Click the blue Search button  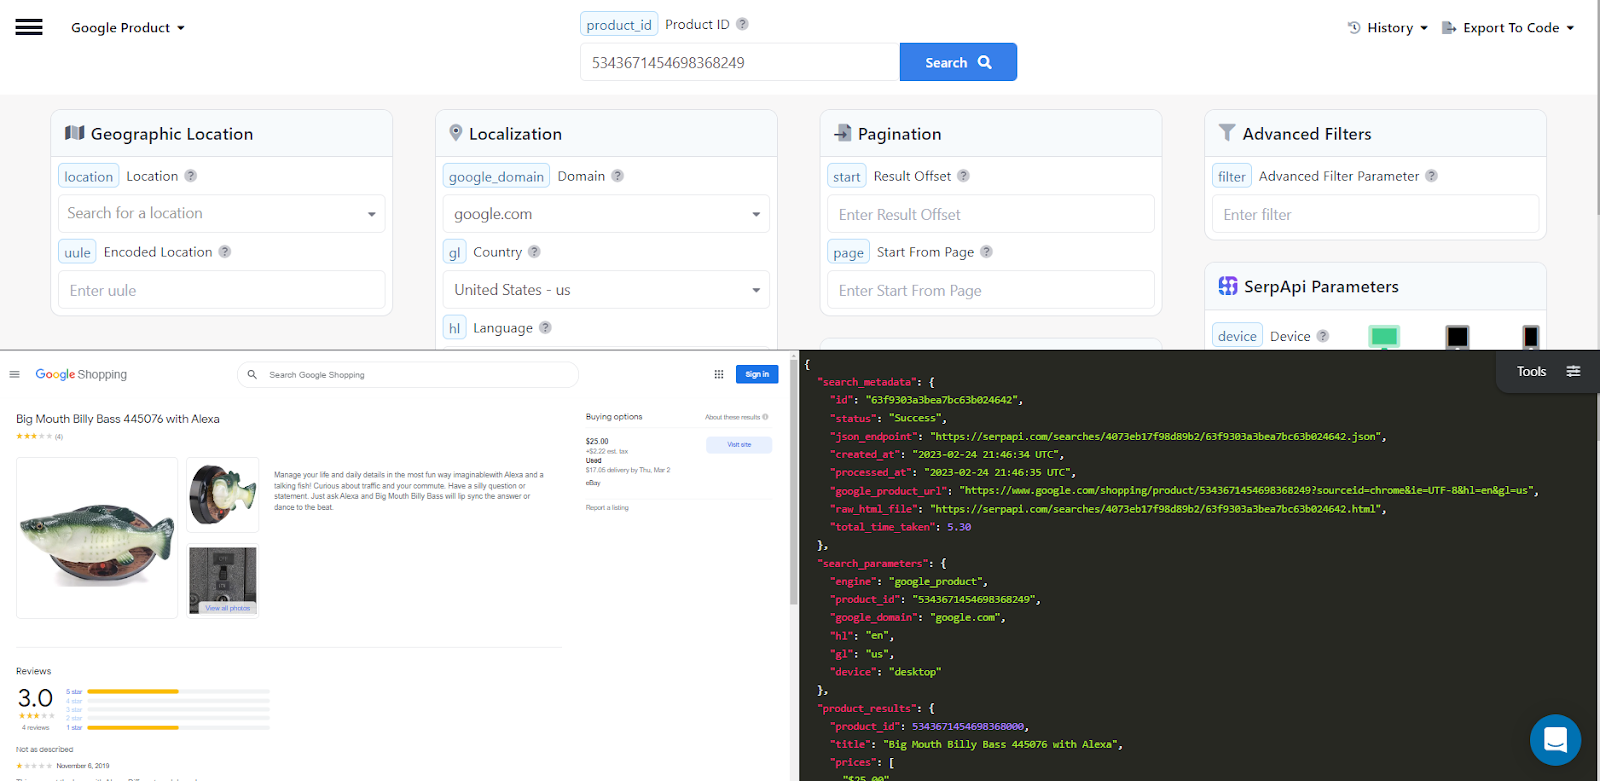click(x=958, y=62)
